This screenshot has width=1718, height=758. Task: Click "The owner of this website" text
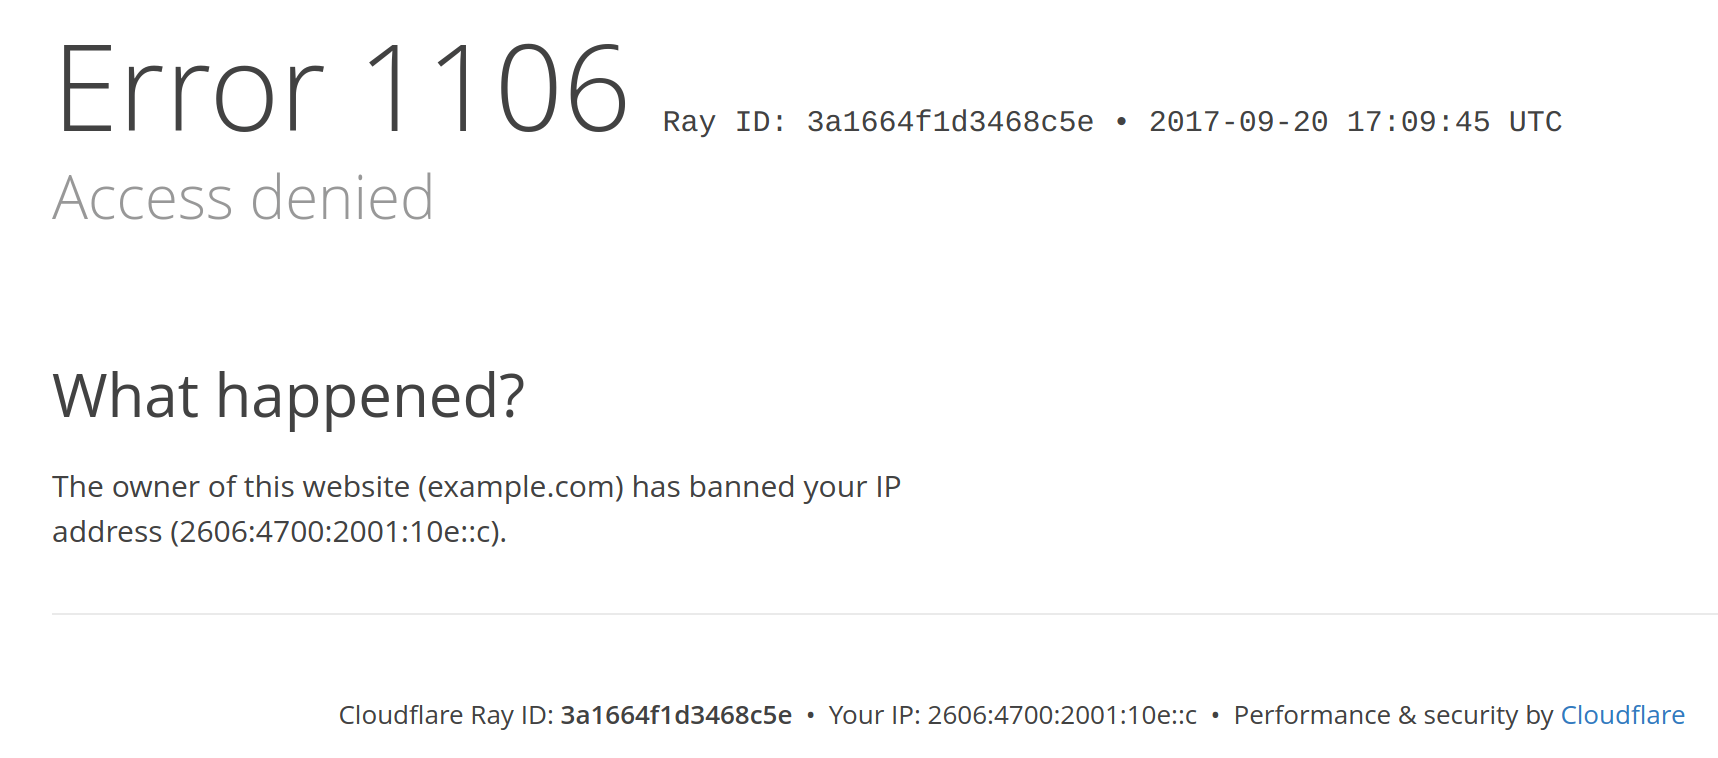tap(231, 487)
